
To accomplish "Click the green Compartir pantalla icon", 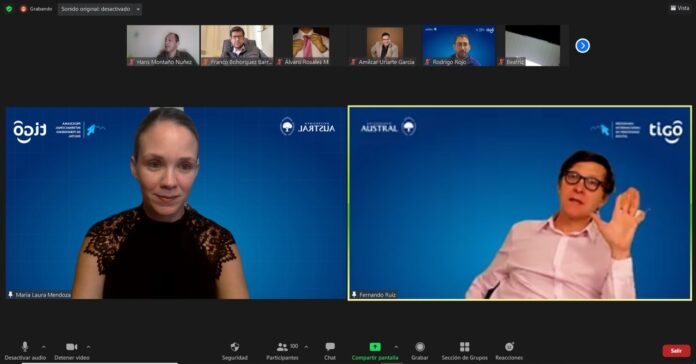I will pos(375,347).
